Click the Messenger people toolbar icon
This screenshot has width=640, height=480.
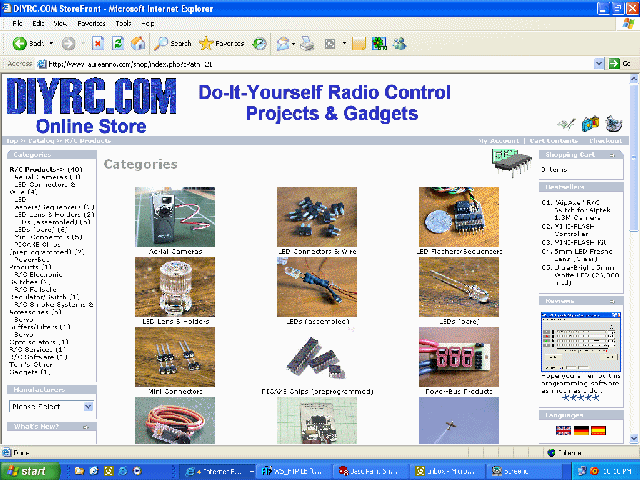tap(400, 43)
